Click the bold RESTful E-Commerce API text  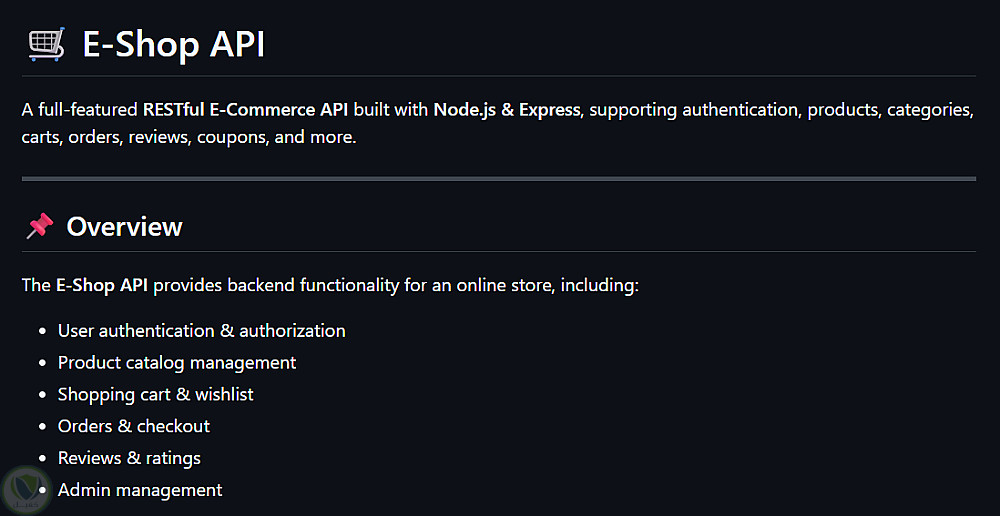(x=245, y=109)
